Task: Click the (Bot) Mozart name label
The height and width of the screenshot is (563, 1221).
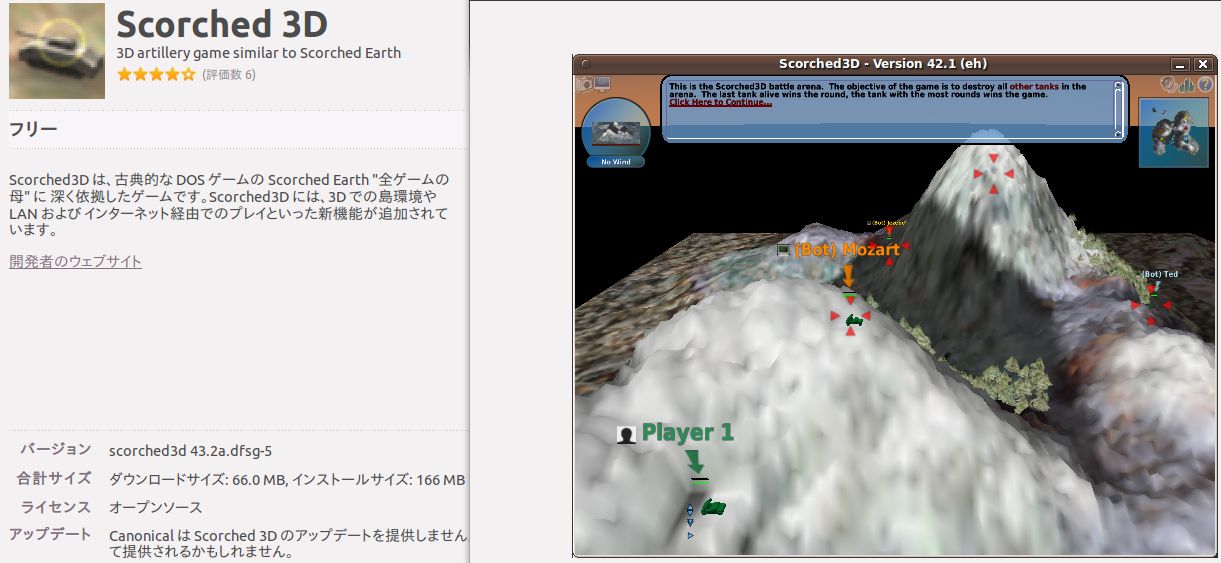Action: [x=847, y=250]
